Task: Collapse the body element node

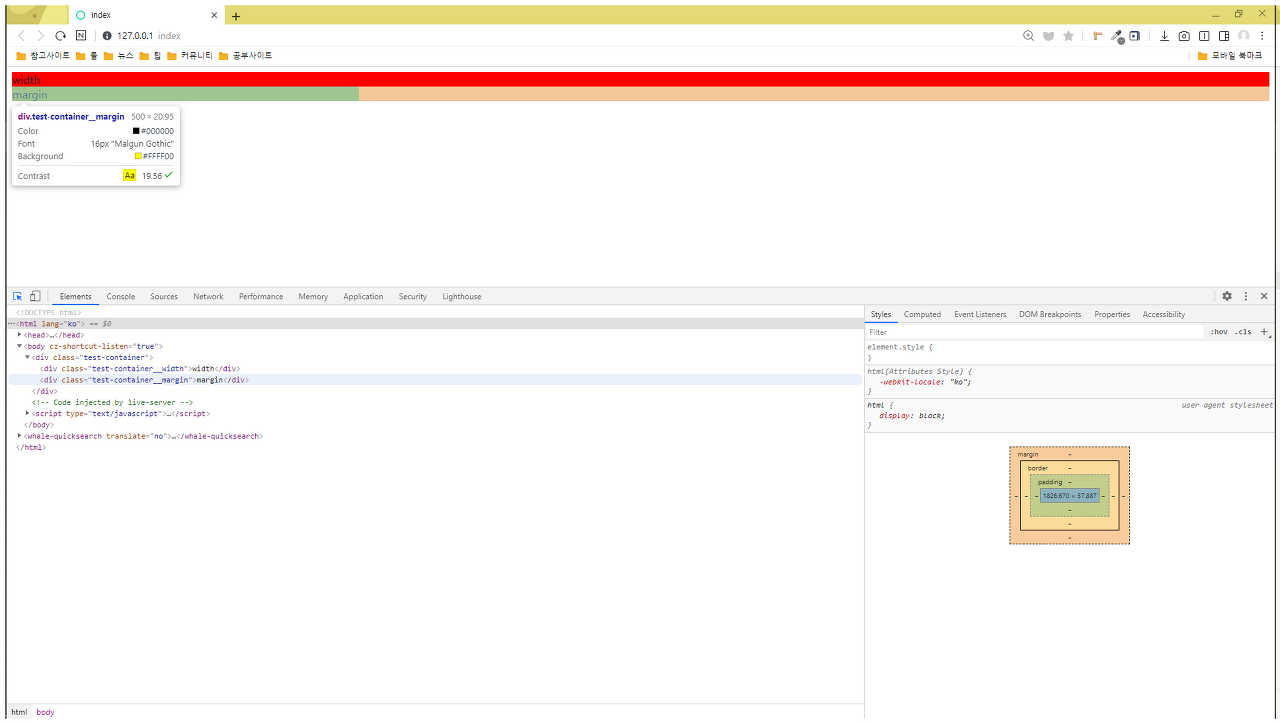Action: pos(20,346)
